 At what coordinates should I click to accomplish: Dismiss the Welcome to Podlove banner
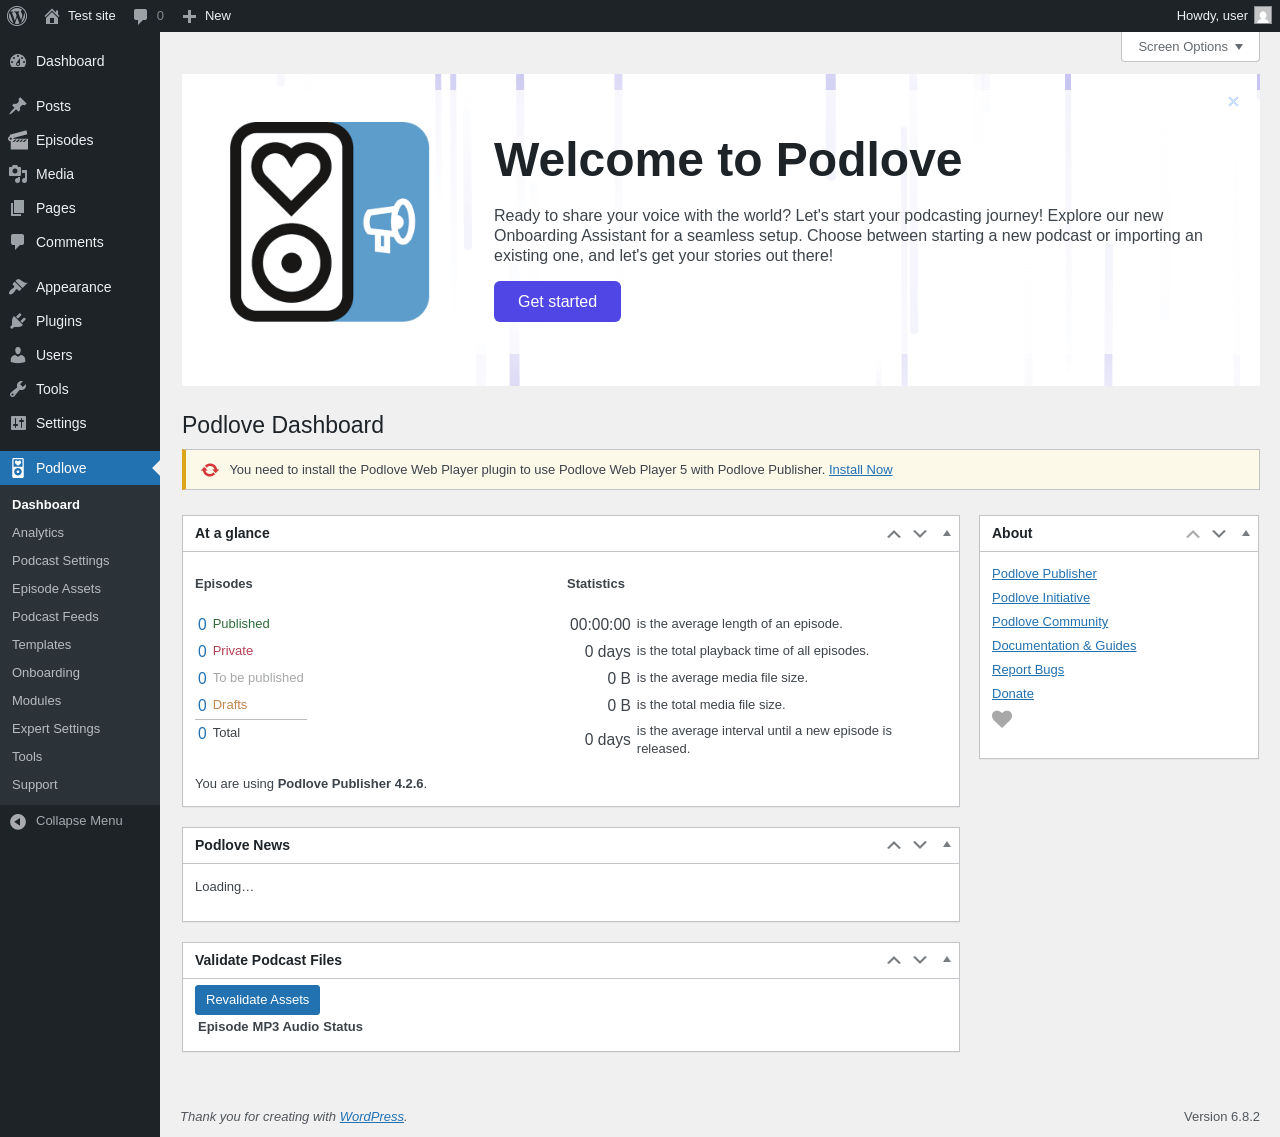coord(1233,101)
